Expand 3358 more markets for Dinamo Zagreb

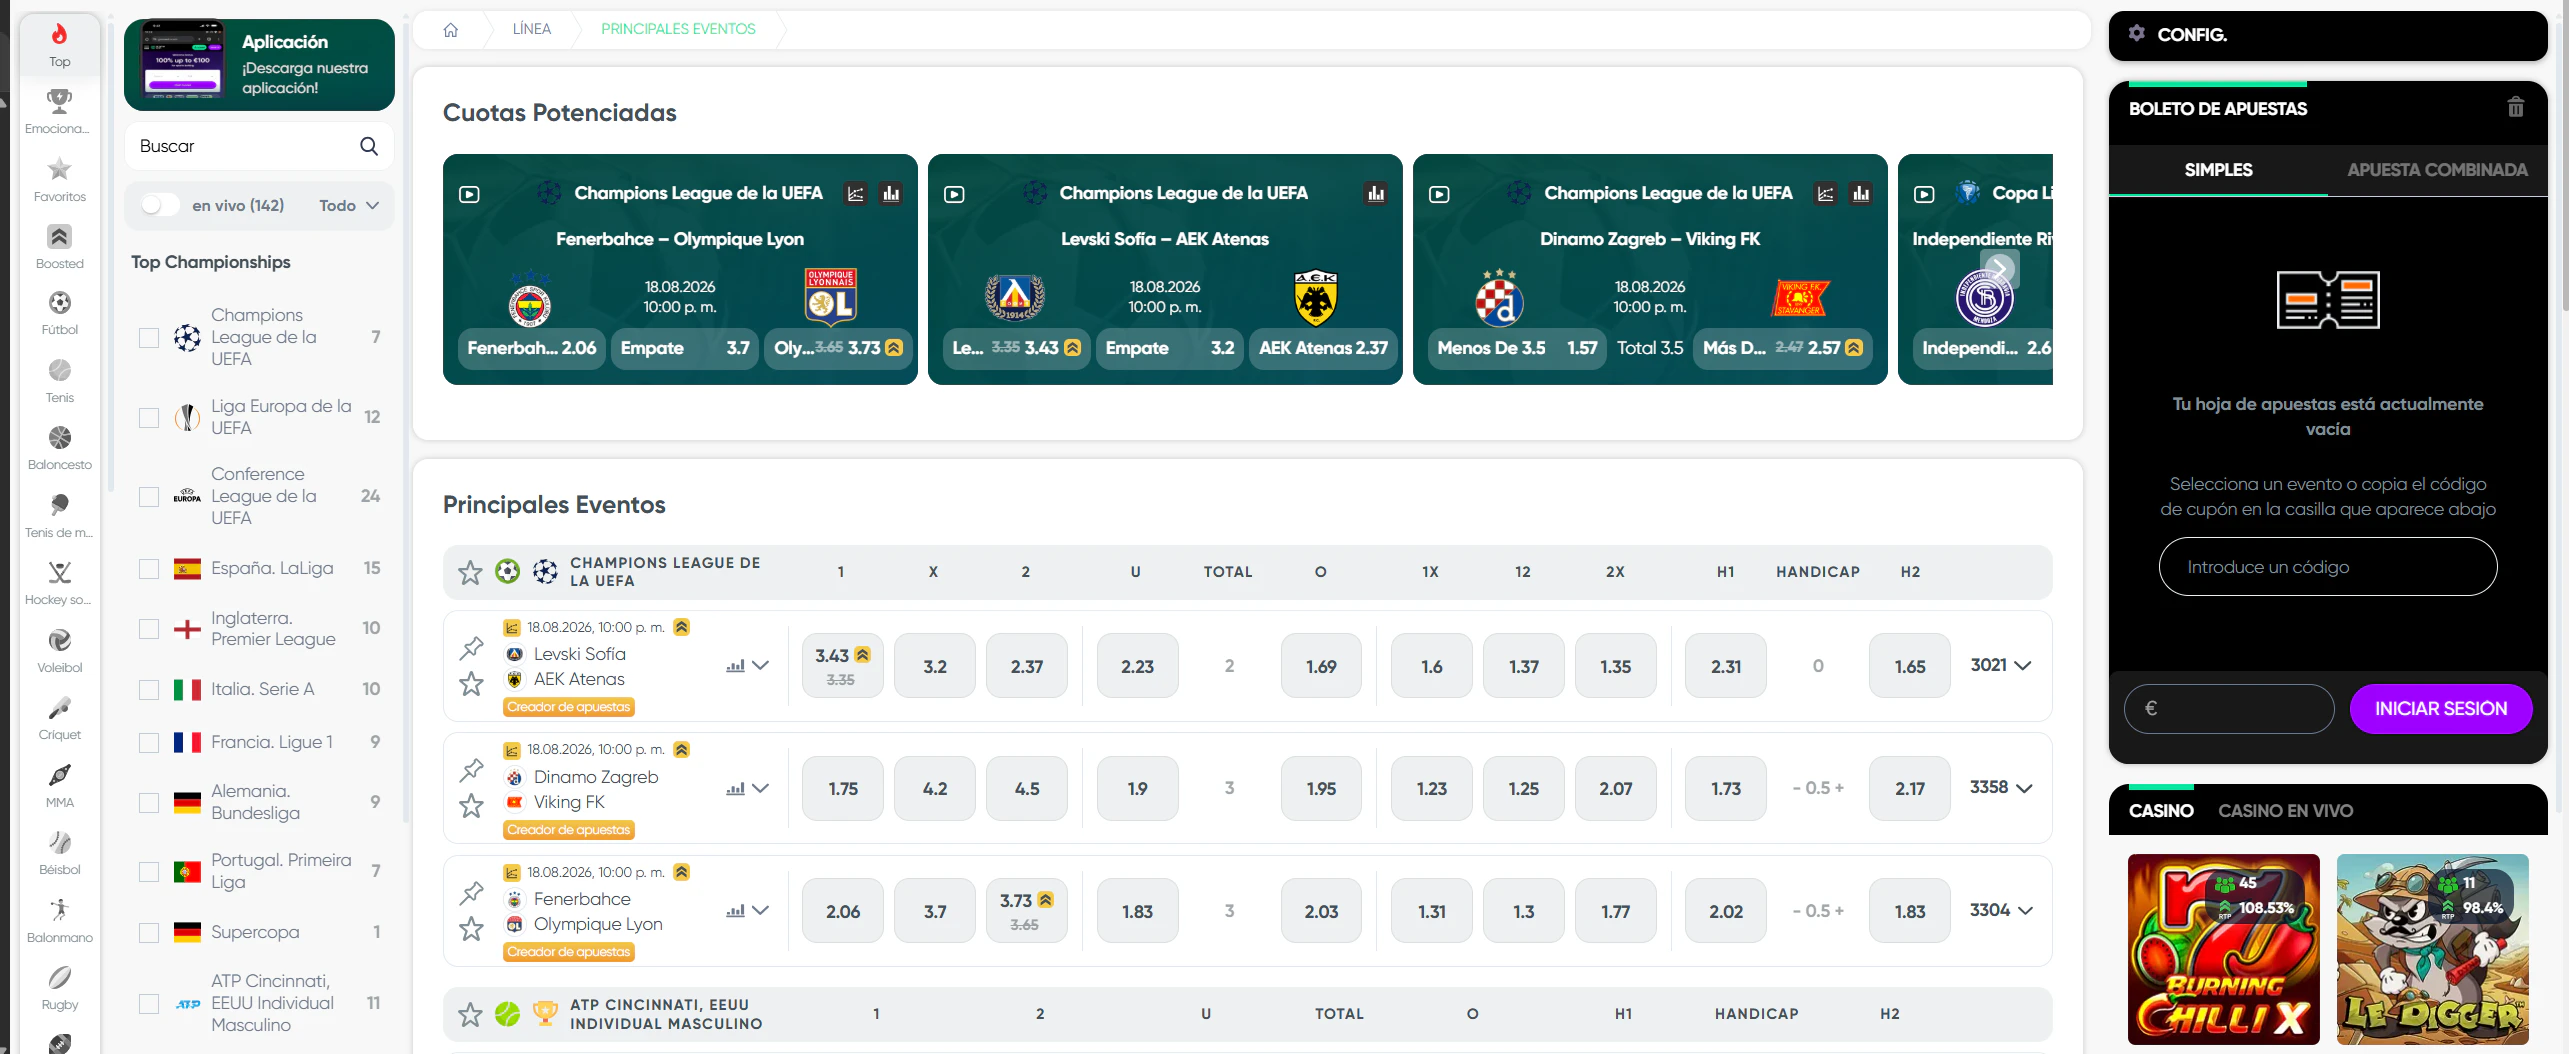coord(2000,788)
